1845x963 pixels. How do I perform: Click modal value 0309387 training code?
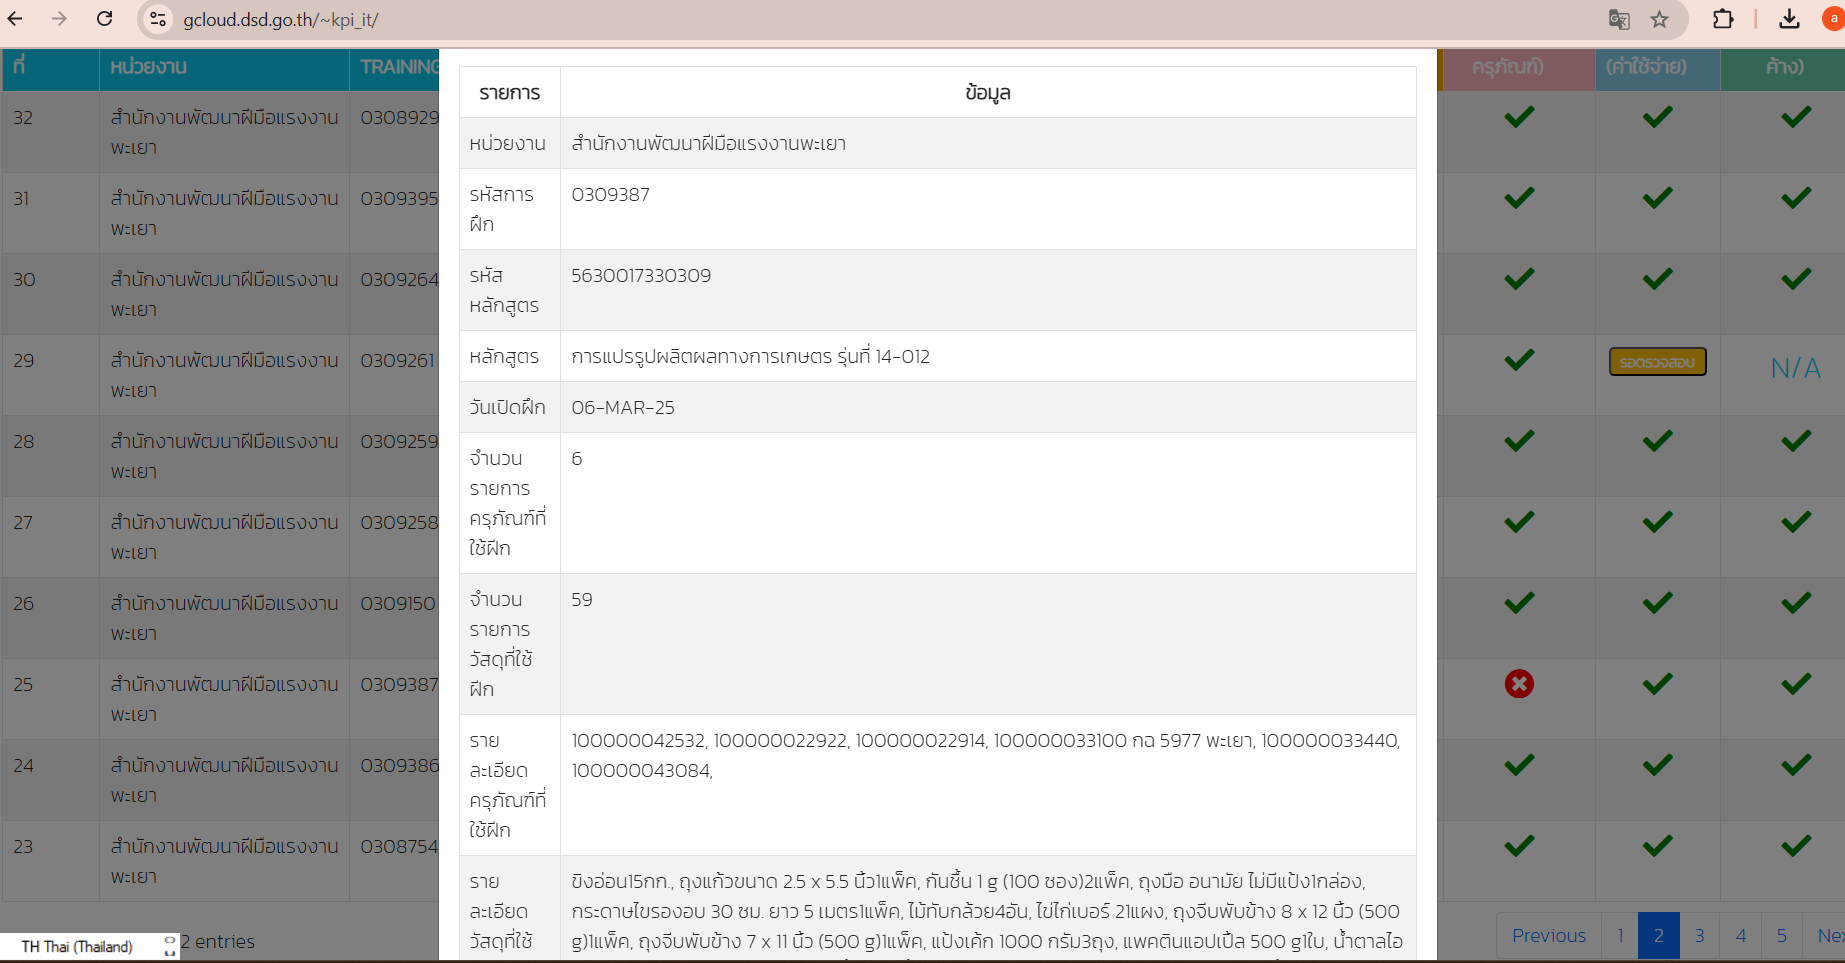pyautogui.click(x=610, y=195)
